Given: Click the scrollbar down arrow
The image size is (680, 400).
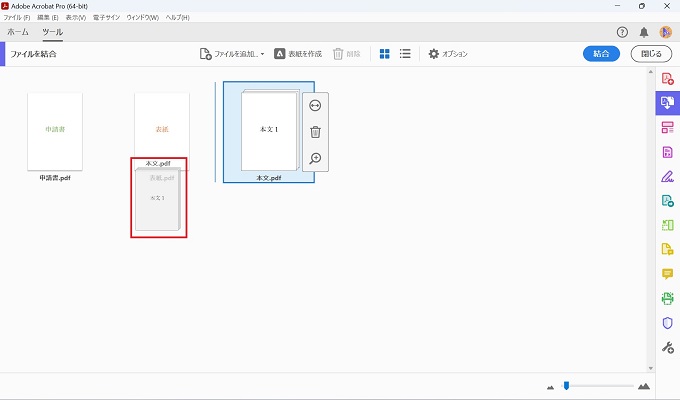Looking at the screenshot, I should pyautogui.click(x=651, y=368).
